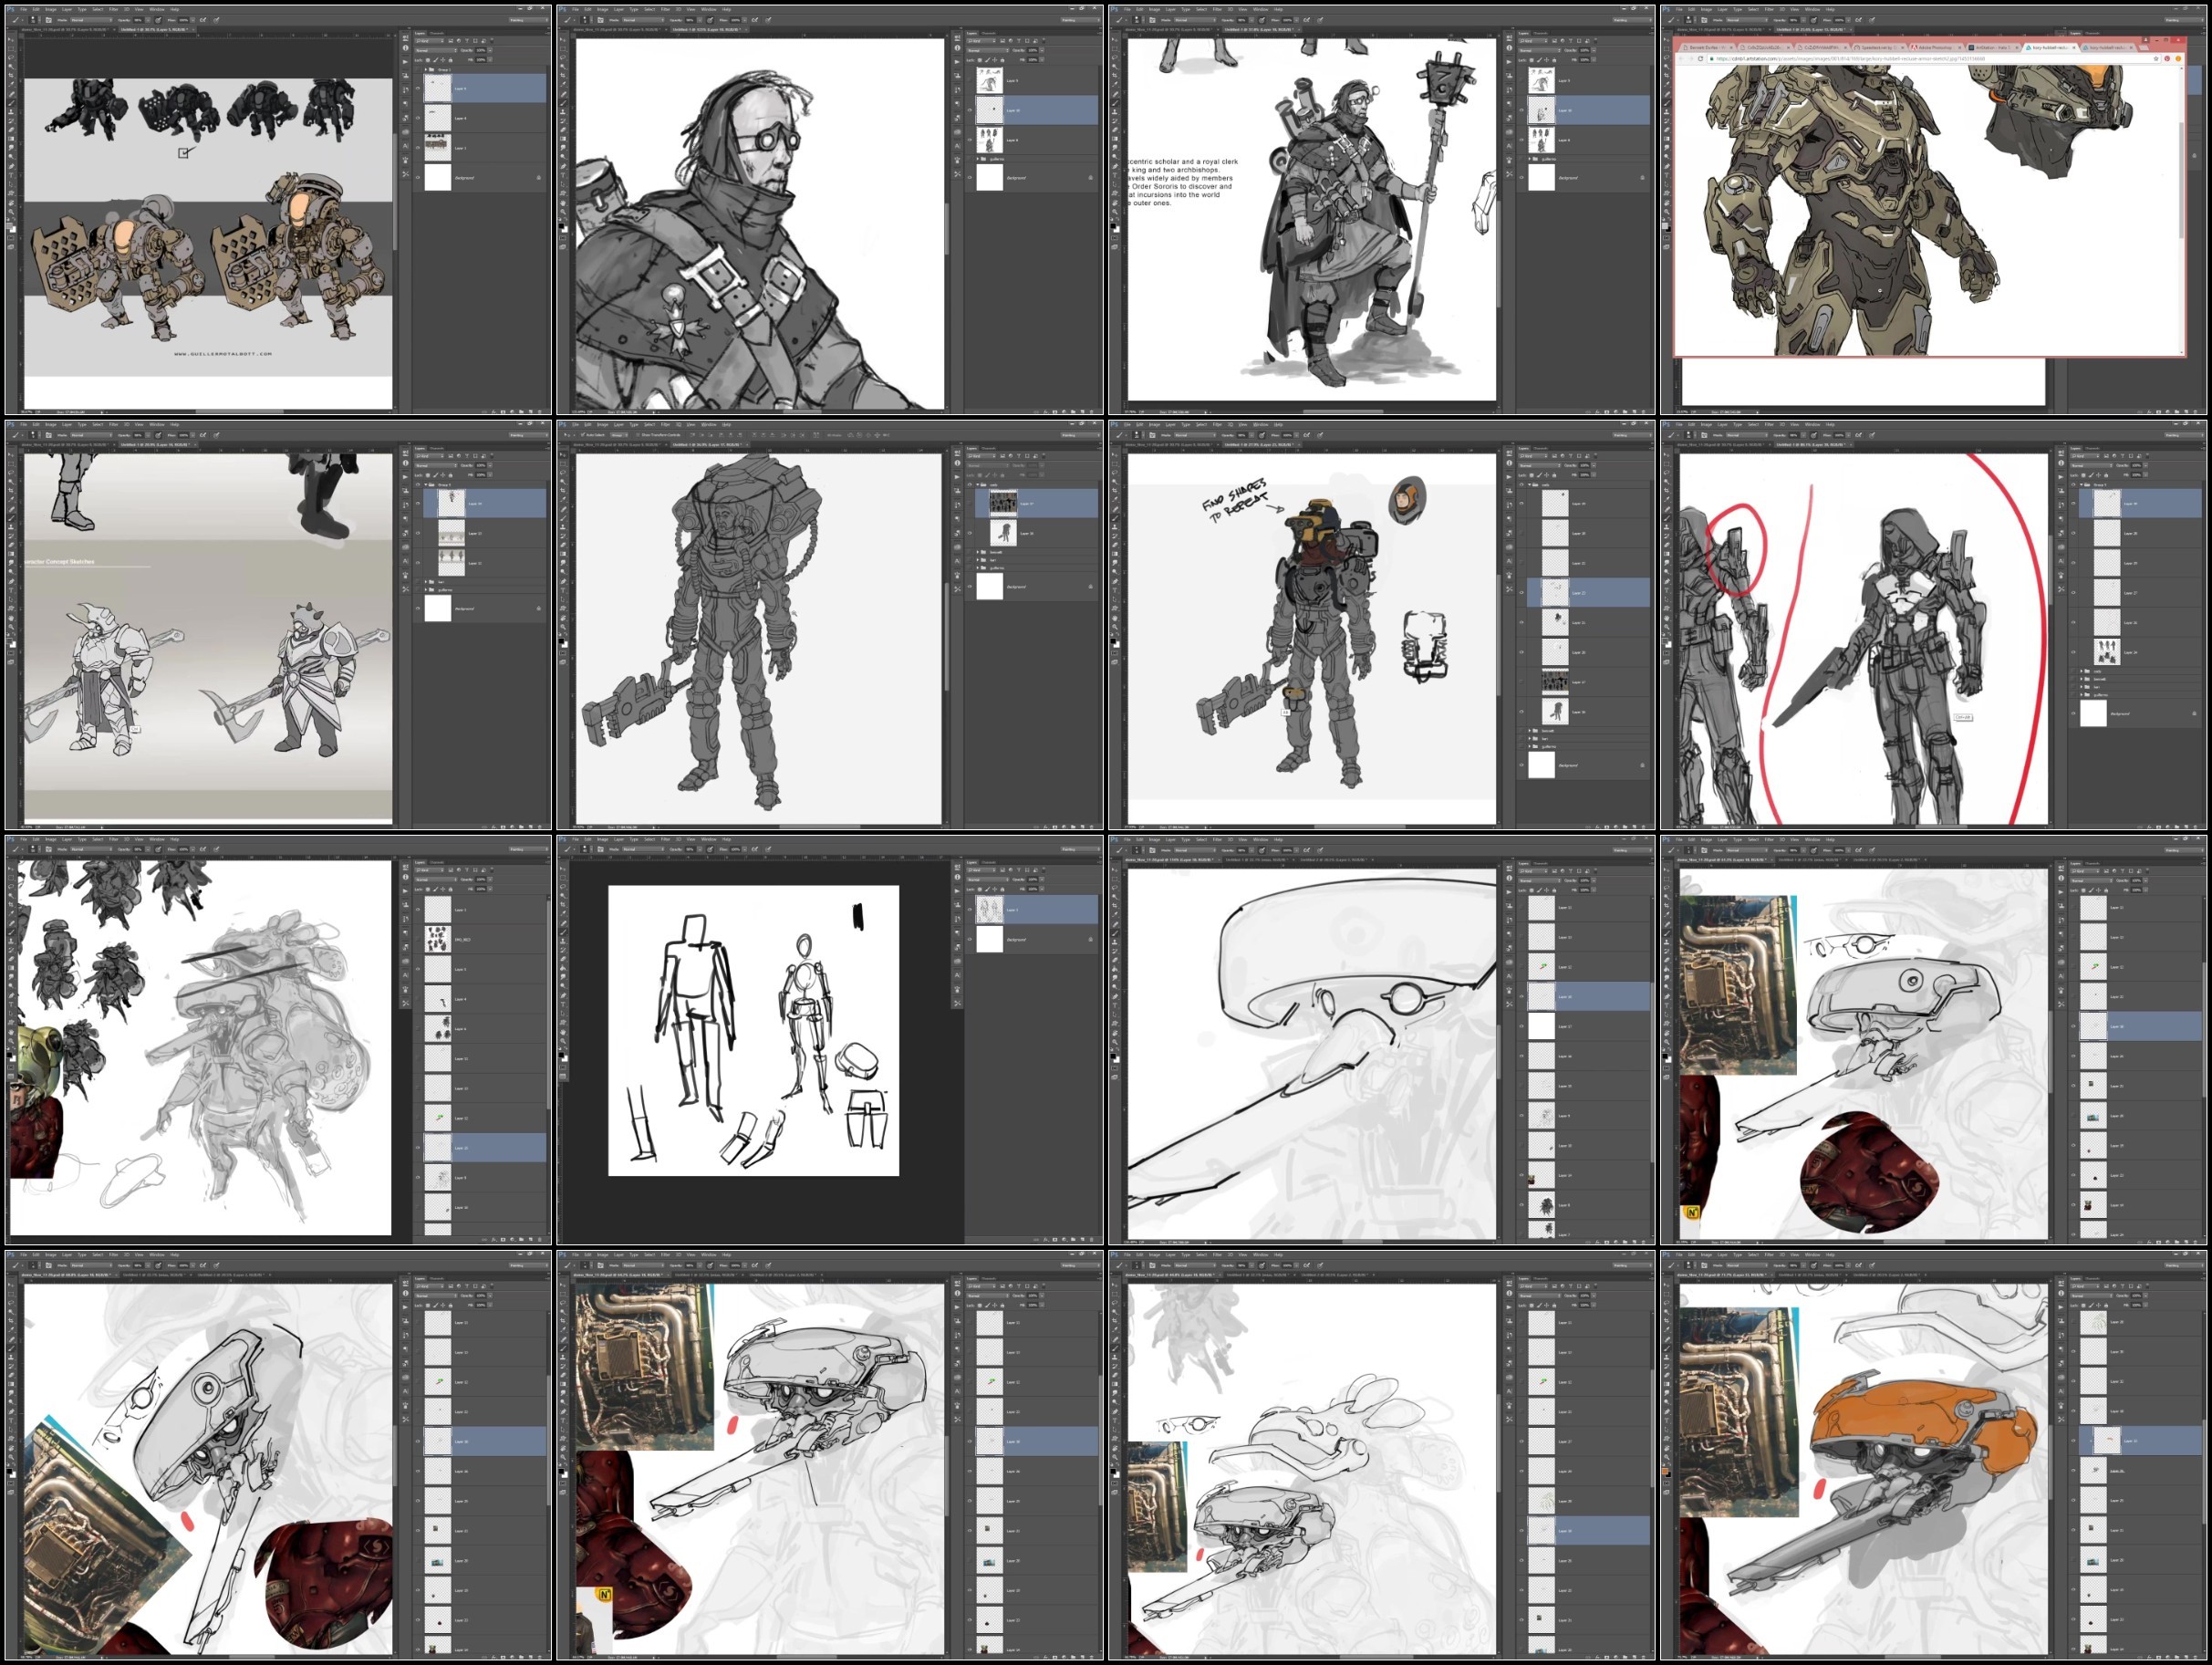Click the lock all padlock icon in the shield-robots frame
This screenshot has width=2212, height=1665.
pos(451,60)
